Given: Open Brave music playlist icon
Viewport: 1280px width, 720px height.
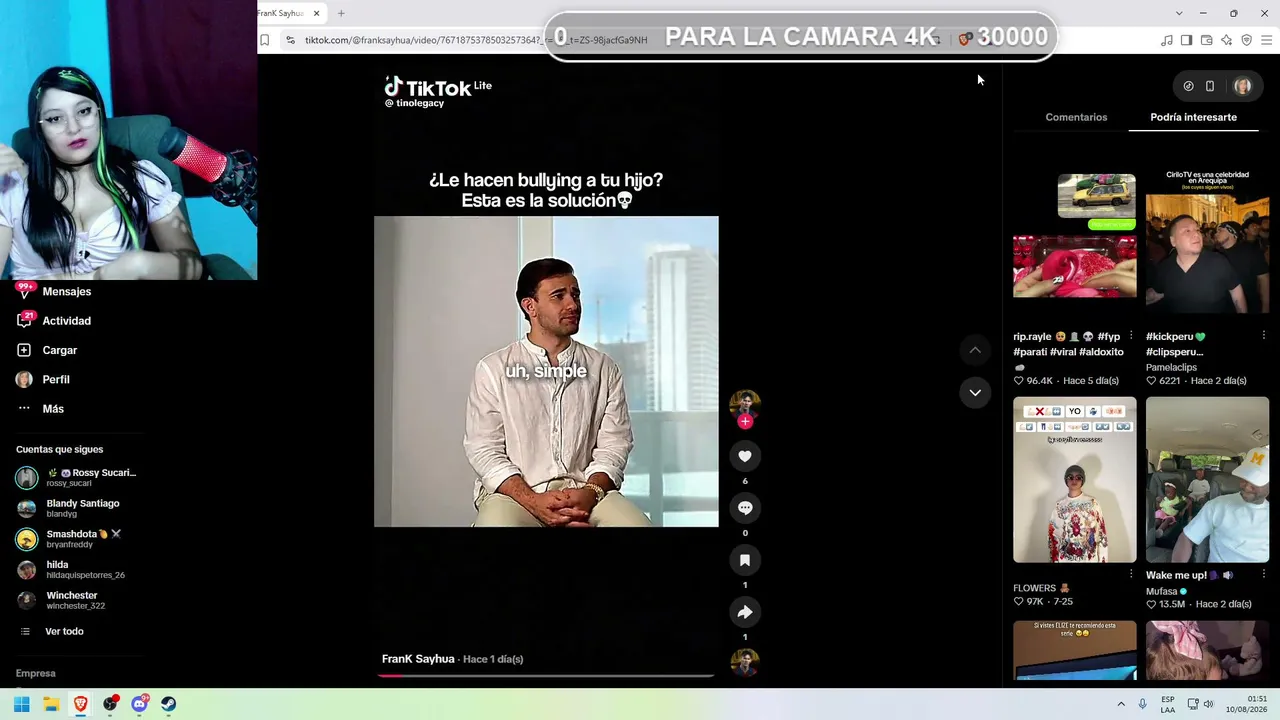Looking at the screenshot, I should click(1167, 40).
